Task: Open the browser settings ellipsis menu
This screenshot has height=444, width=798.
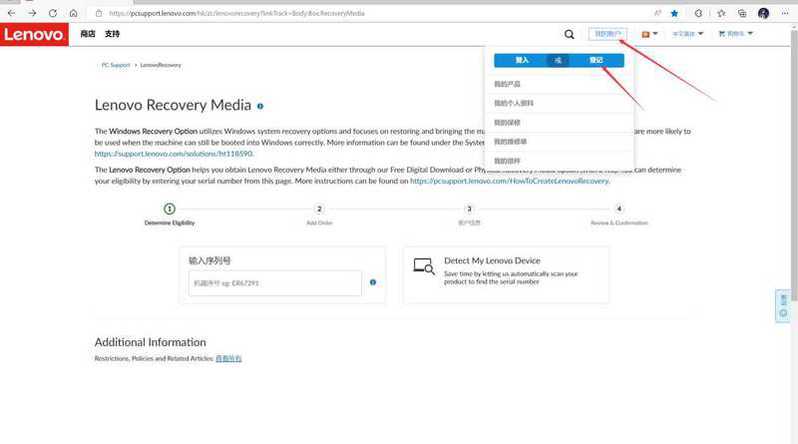Action: point(785,13)
